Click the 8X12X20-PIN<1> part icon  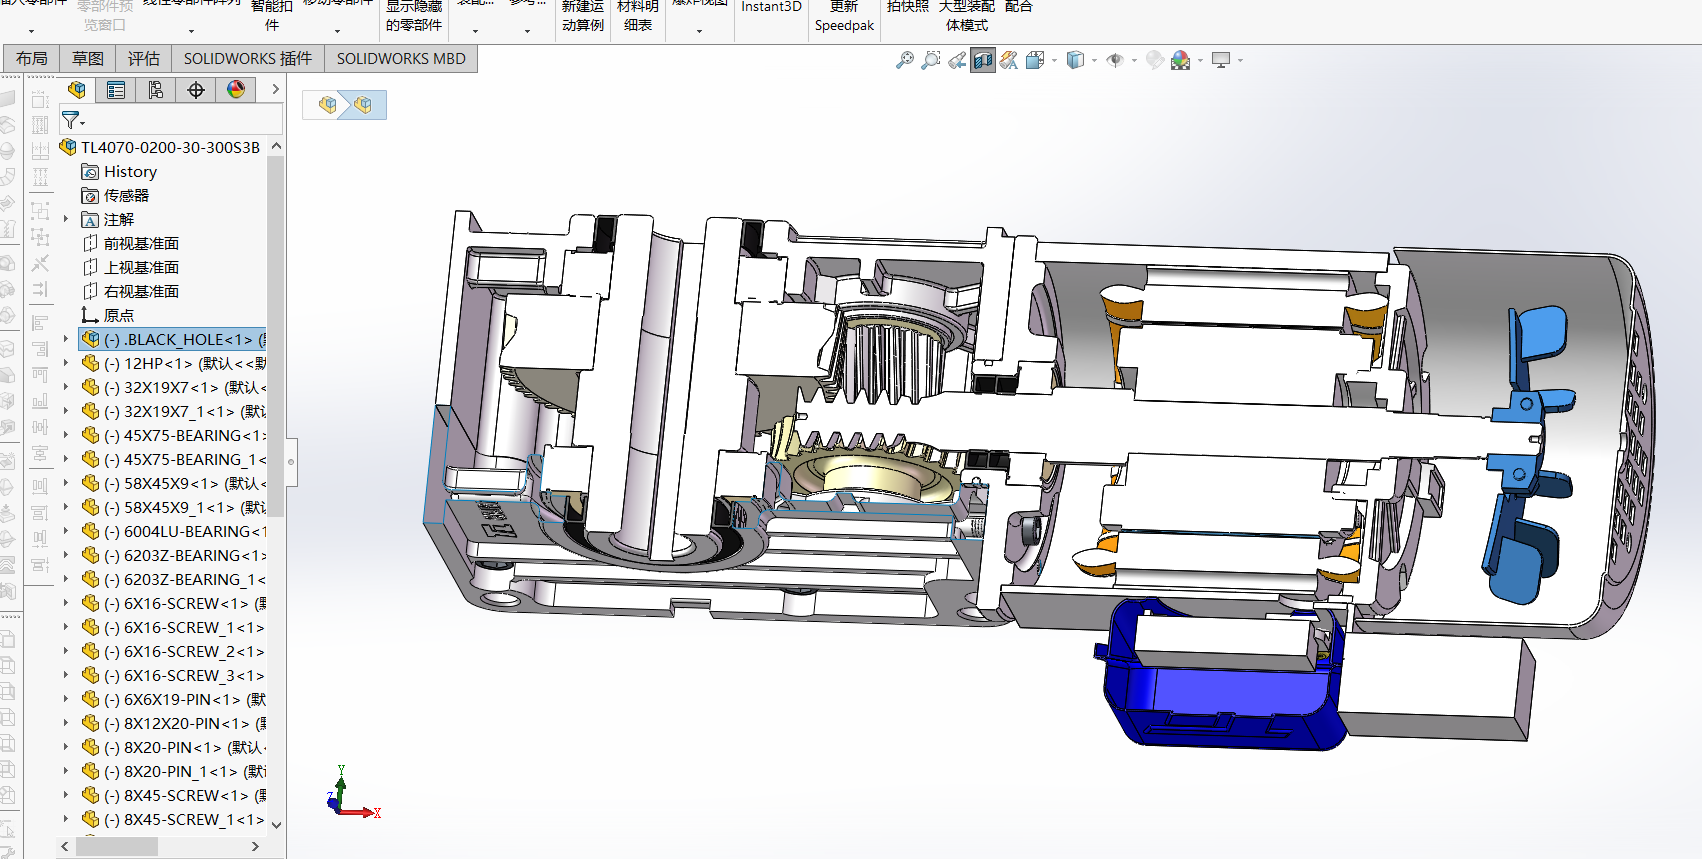click(91, 723)
